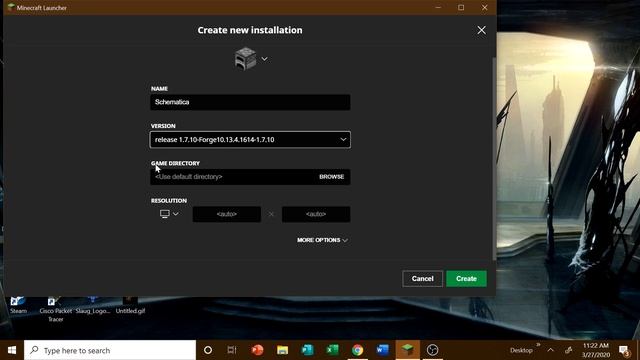Click the Desktop toolbar label on taskbar

click(521, 351)
